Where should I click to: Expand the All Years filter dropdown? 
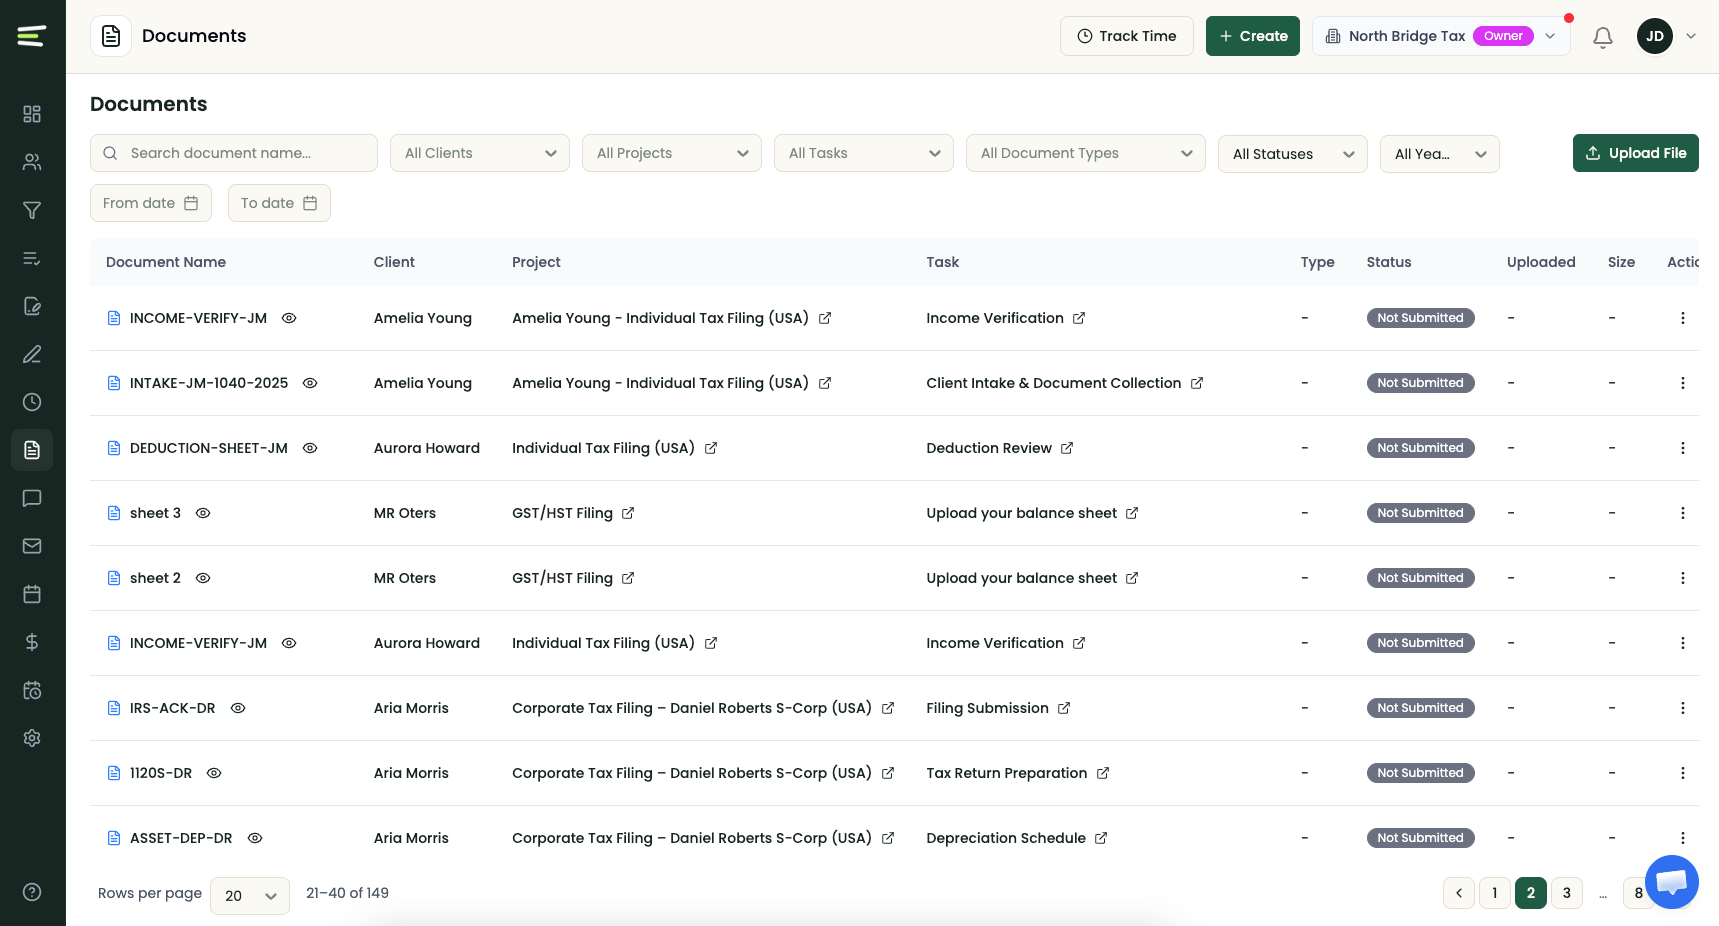[1440, 154]
